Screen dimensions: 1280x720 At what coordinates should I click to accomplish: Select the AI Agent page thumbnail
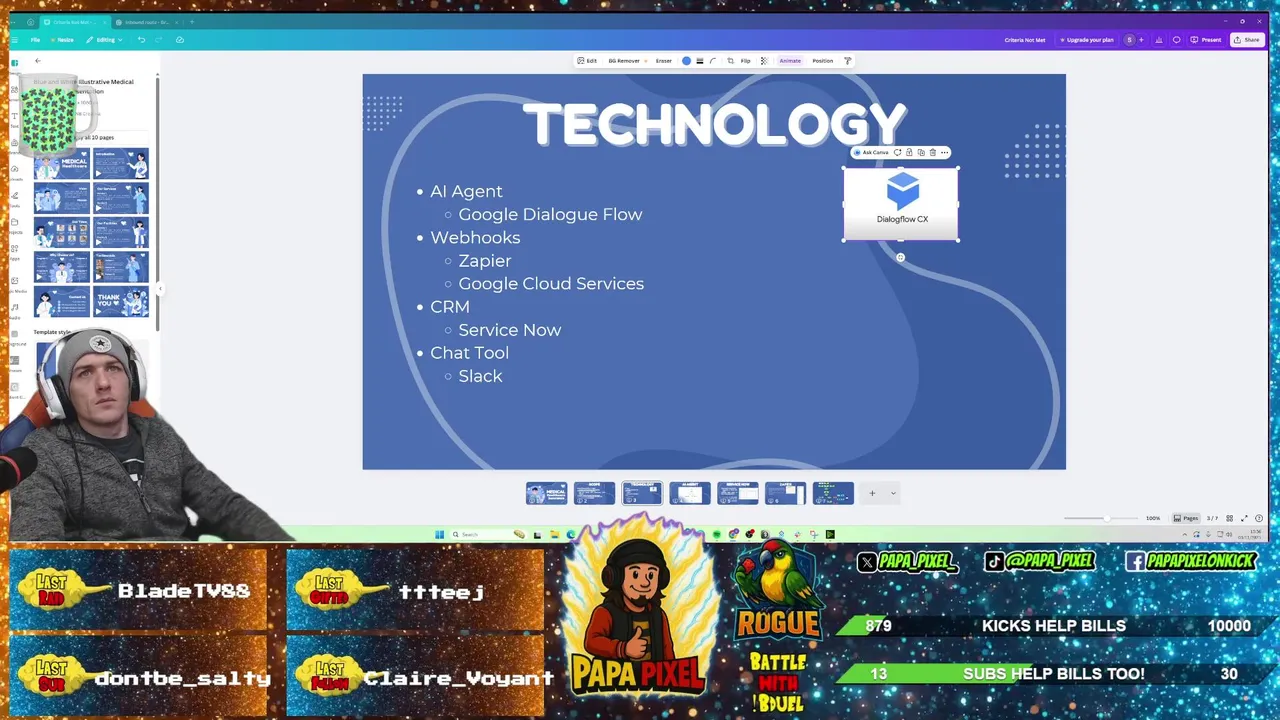[690, 493]
